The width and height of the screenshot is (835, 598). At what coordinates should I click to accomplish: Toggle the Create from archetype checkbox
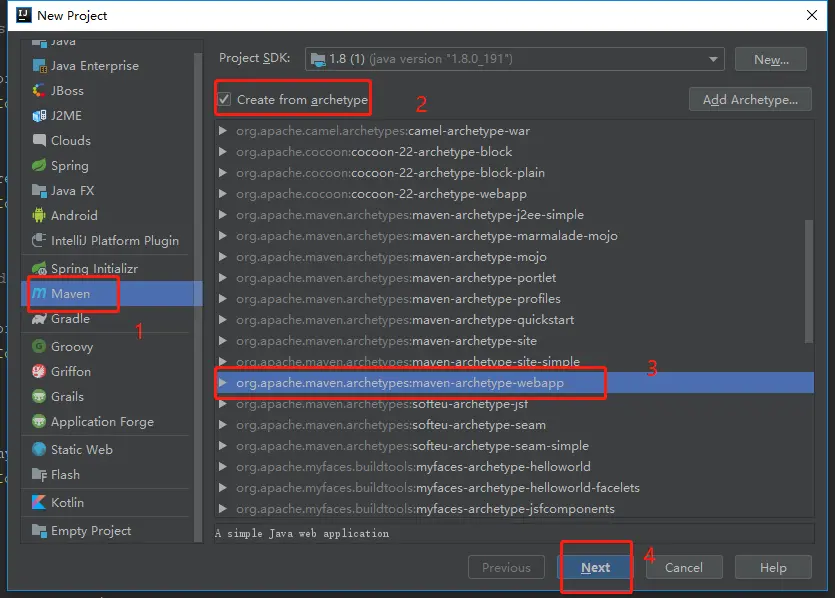[224, 99]
